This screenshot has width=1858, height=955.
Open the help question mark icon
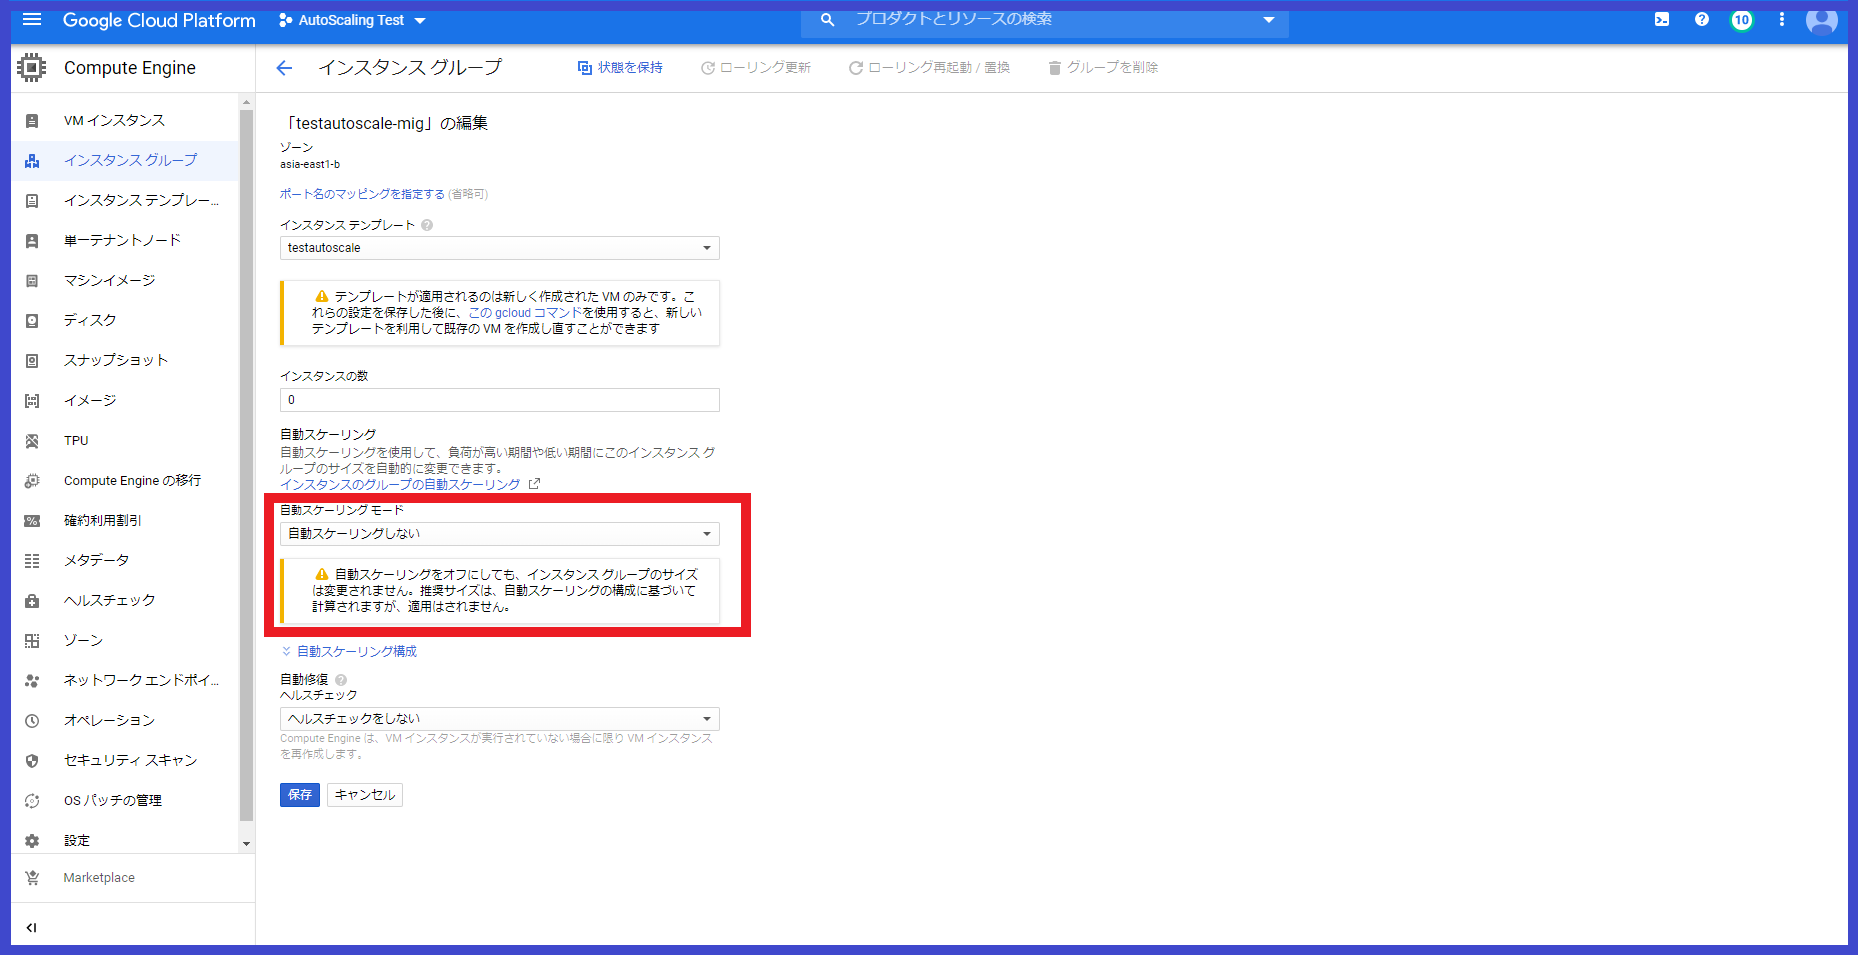[x=1702, y=19]
